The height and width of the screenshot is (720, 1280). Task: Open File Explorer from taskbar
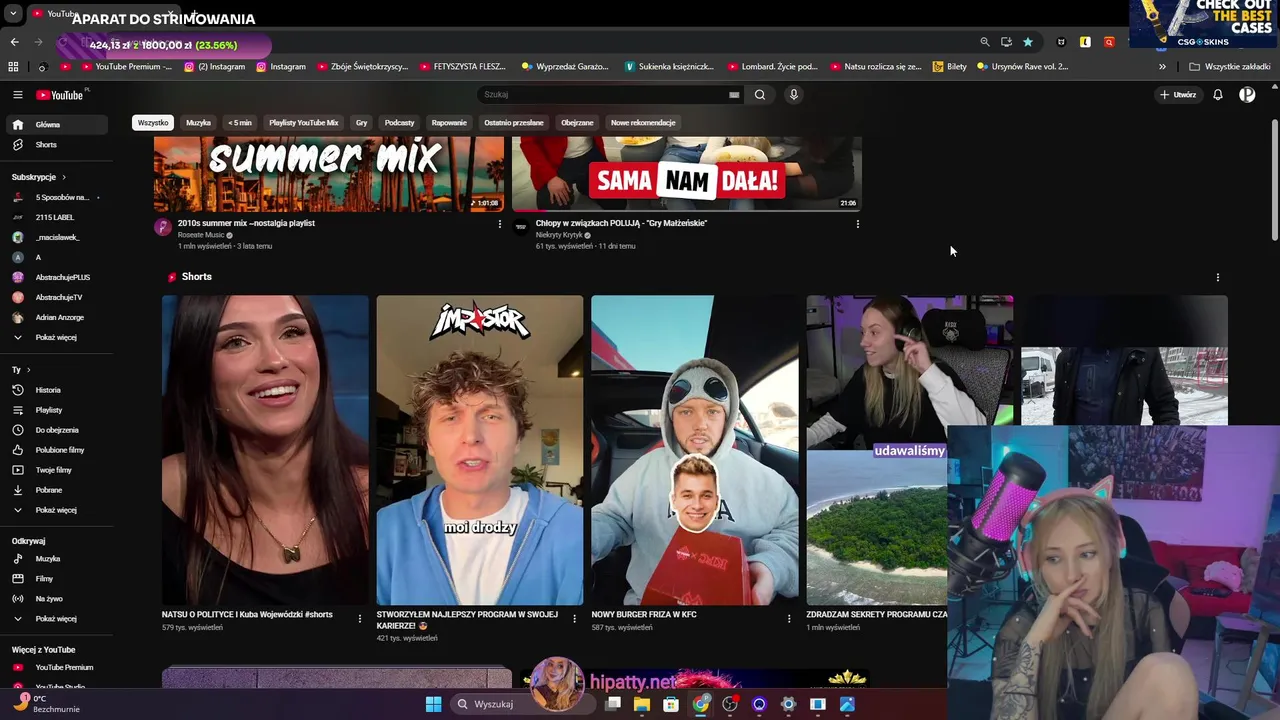click(642, 704)
